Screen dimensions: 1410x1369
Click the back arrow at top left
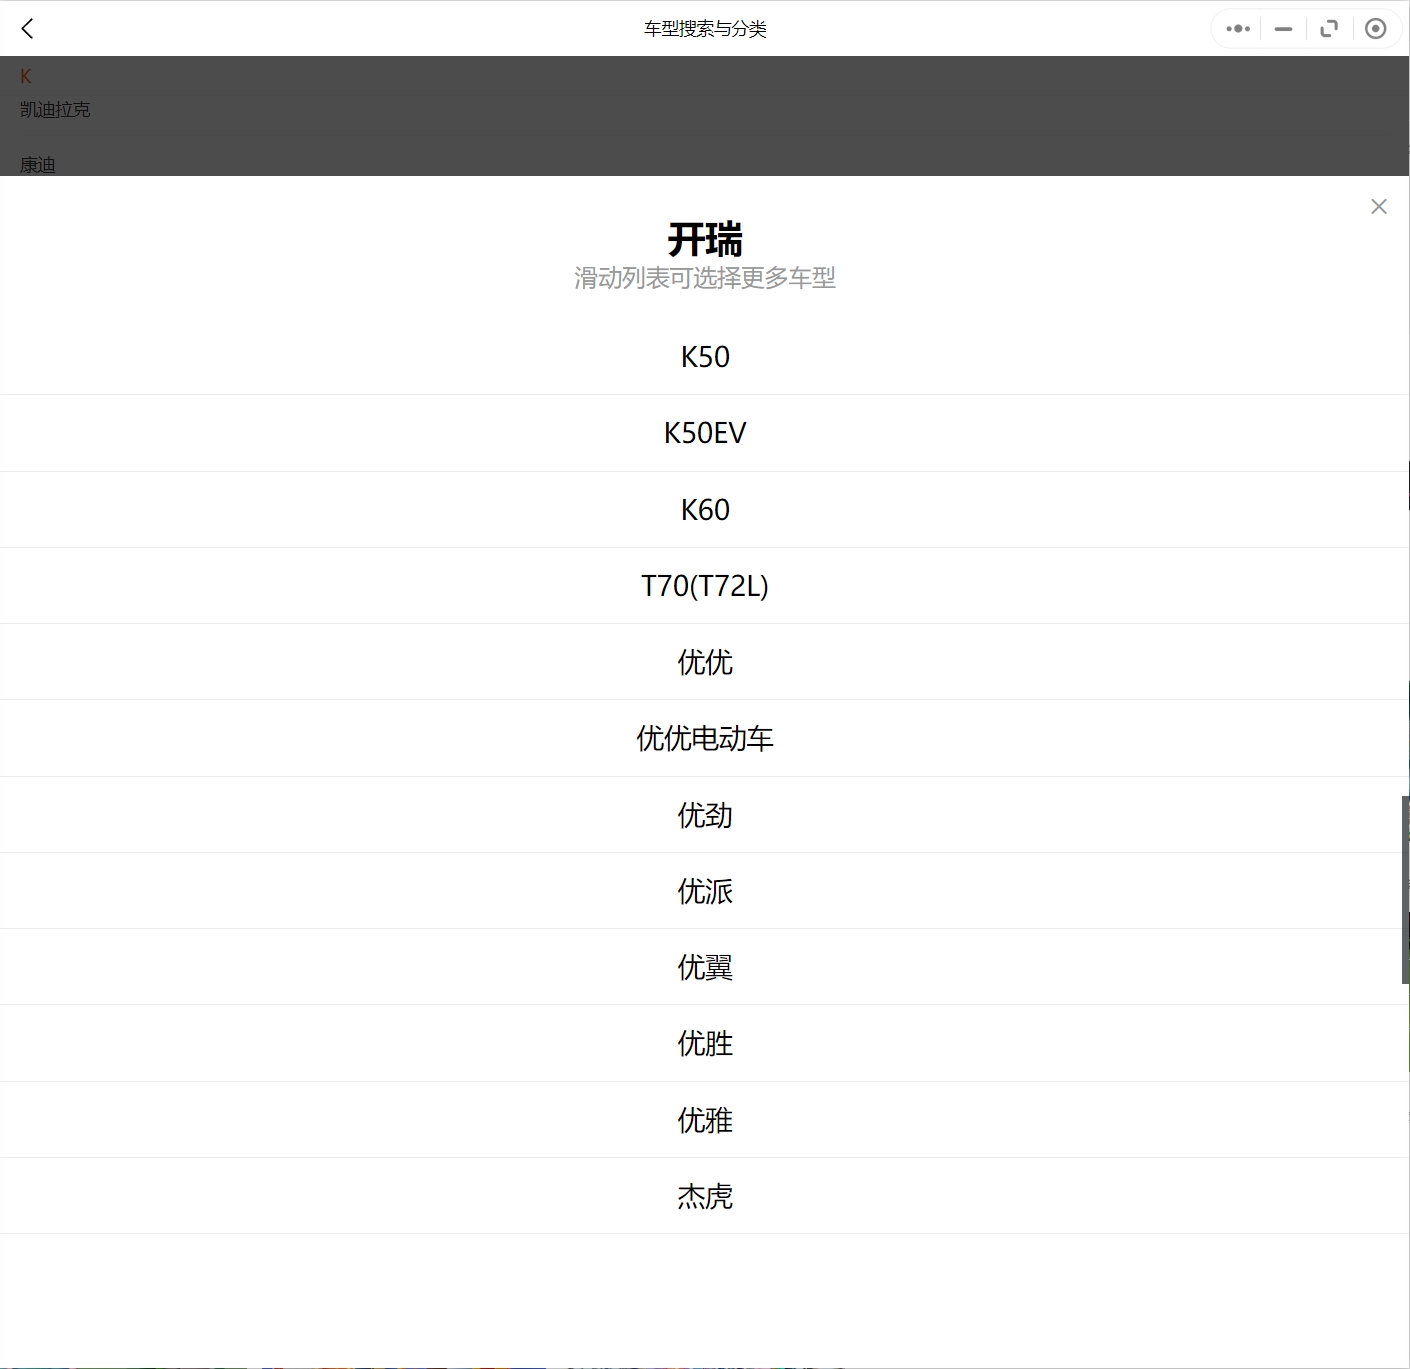point(27,28)
